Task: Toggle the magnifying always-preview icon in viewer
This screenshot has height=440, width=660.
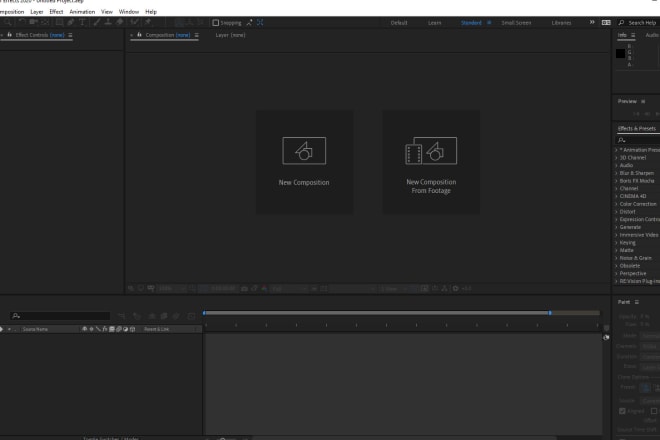Action: (x=131, y=288)
